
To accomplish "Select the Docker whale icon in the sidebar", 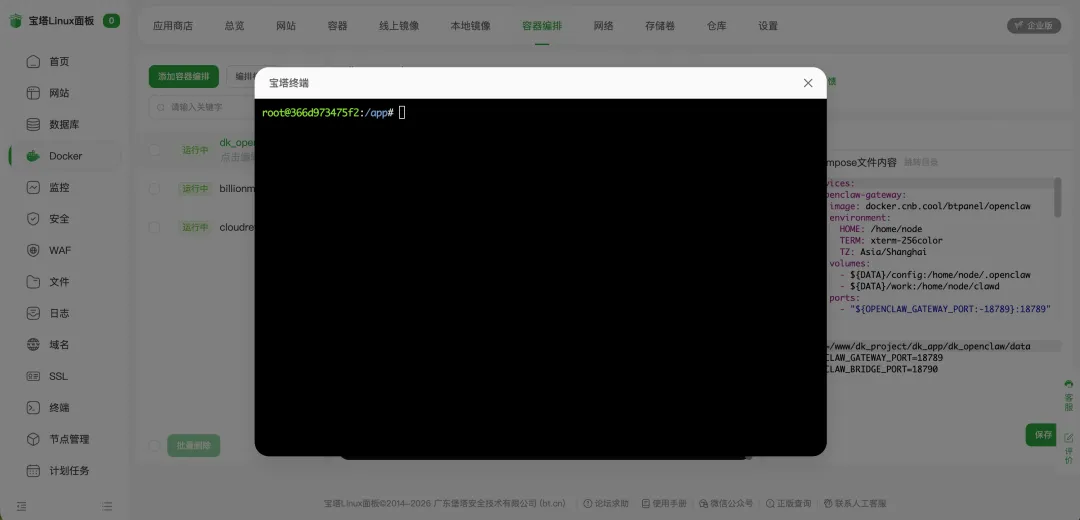I will (33, 156).
